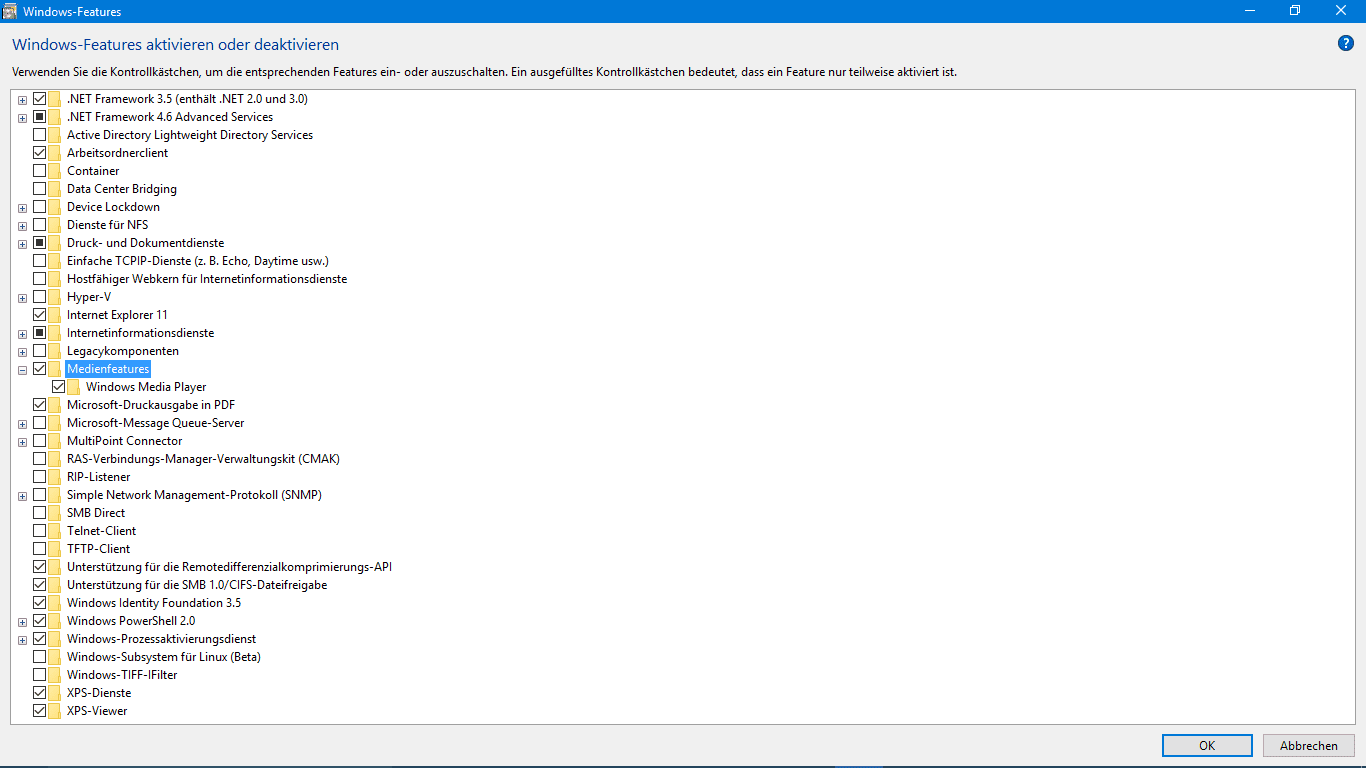Click folder icon beside Telnet-Client
This screenshot has height=768, width=1366.
pos(55,531)
